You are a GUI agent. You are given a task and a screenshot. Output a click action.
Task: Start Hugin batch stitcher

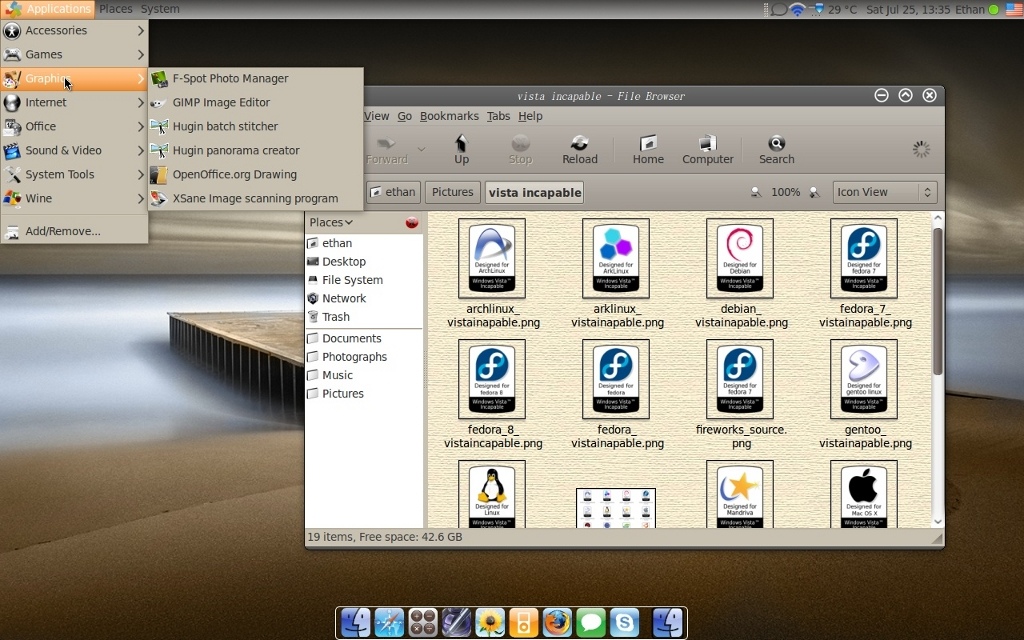pos(255,127)
